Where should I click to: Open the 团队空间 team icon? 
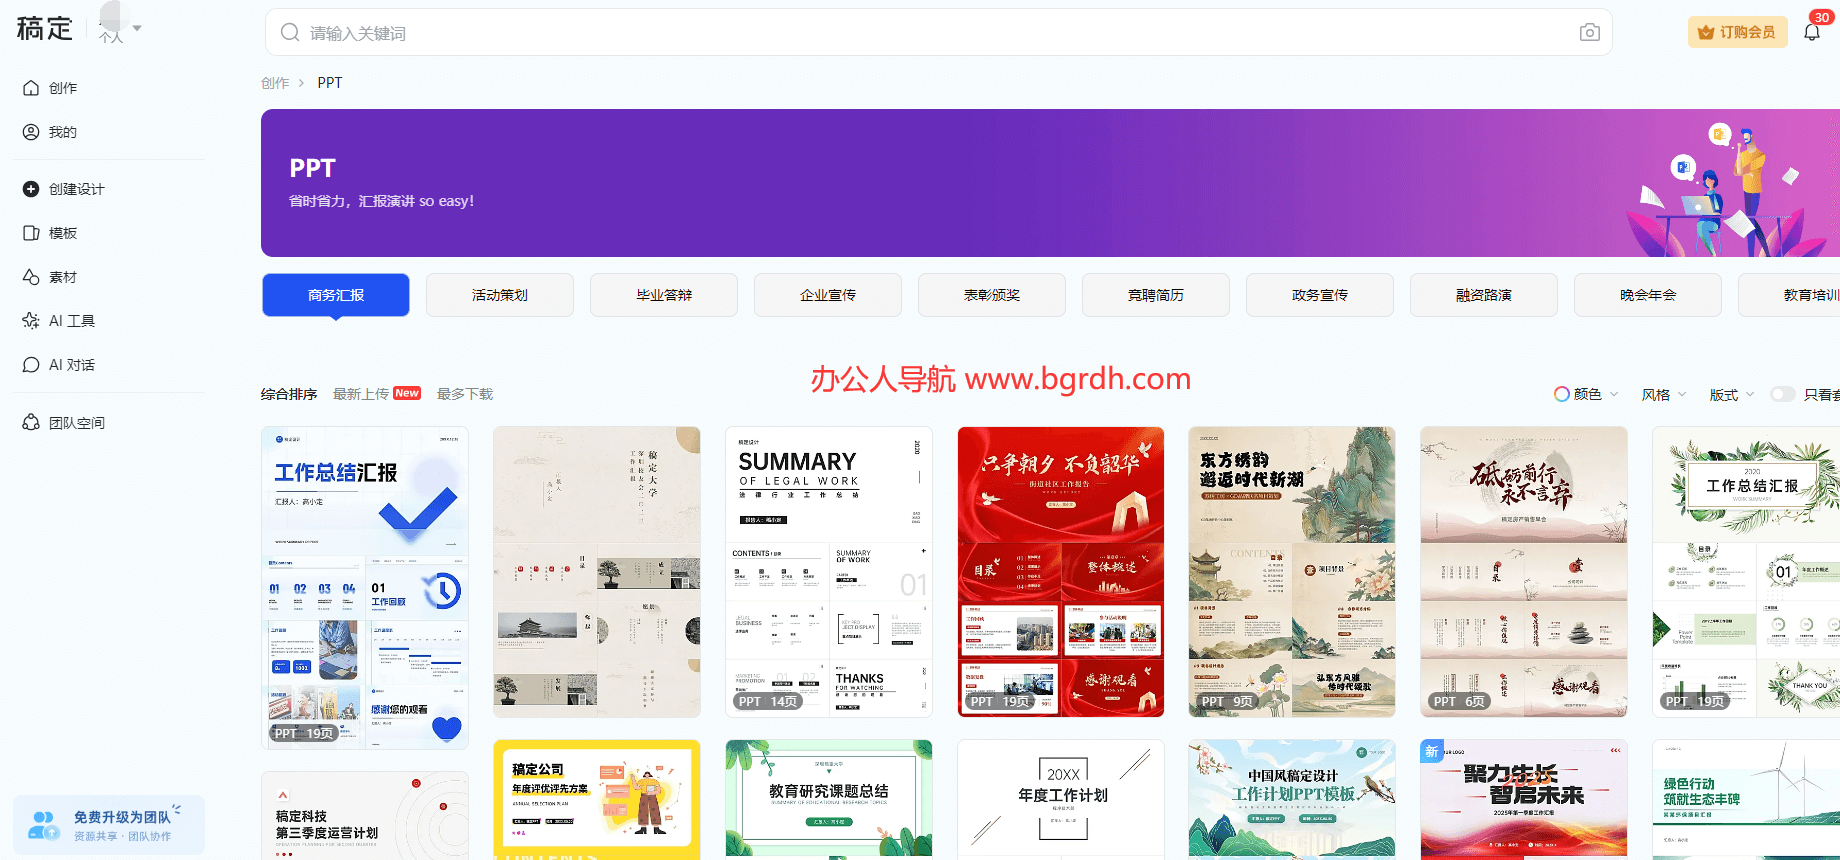pos(31,423)
